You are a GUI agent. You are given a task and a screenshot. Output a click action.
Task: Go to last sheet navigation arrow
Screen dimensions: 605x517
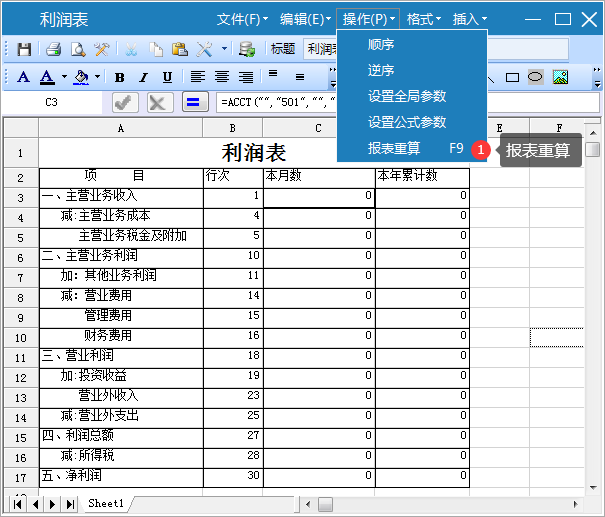click(70, 504)
